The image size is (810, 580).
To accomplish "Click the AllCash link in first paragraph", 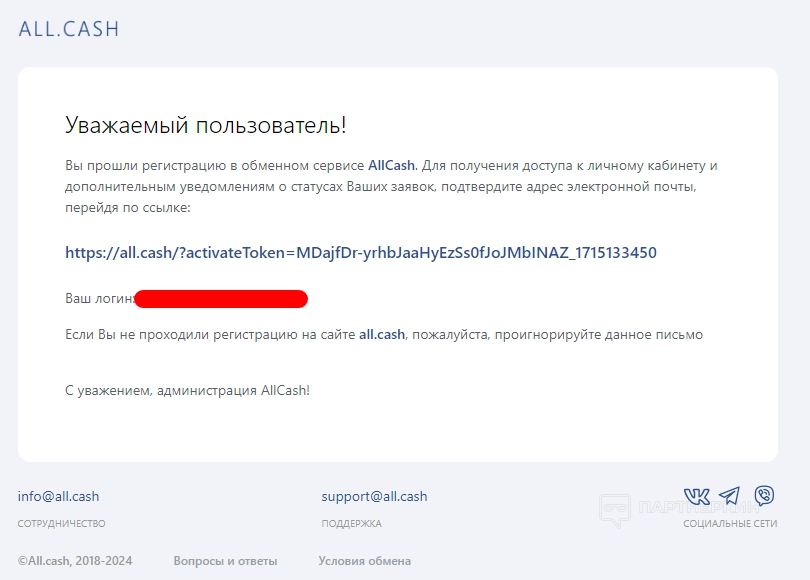I will [x=391, y=165].
